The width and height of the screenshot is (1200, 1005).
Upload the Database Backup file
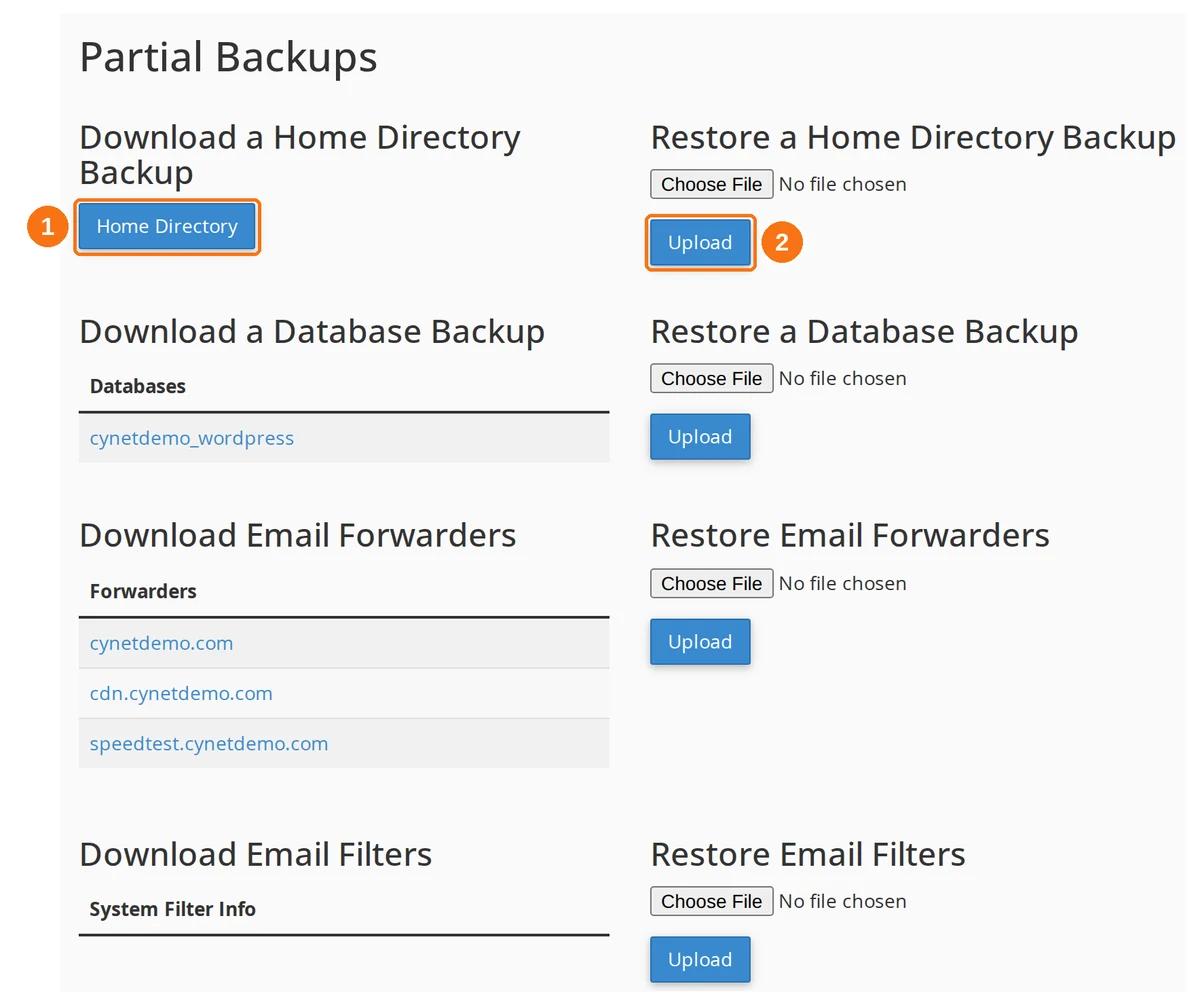point(700,437)
